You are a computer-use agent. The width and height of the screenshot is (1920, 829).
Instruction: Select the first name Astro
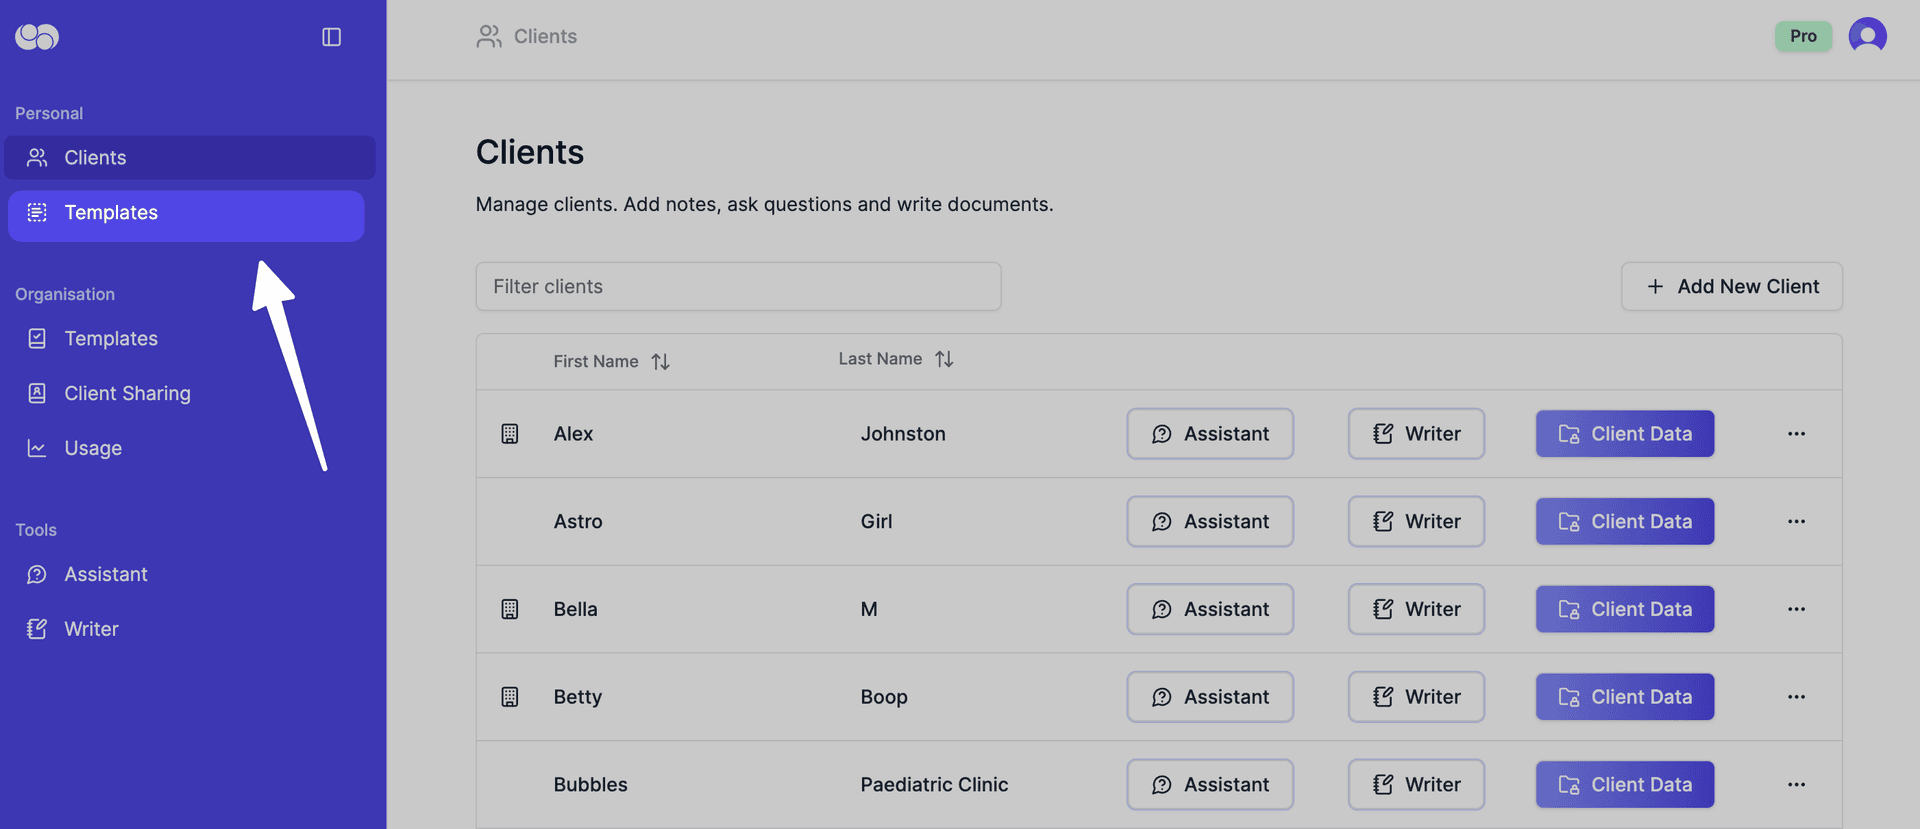(578, 522)
